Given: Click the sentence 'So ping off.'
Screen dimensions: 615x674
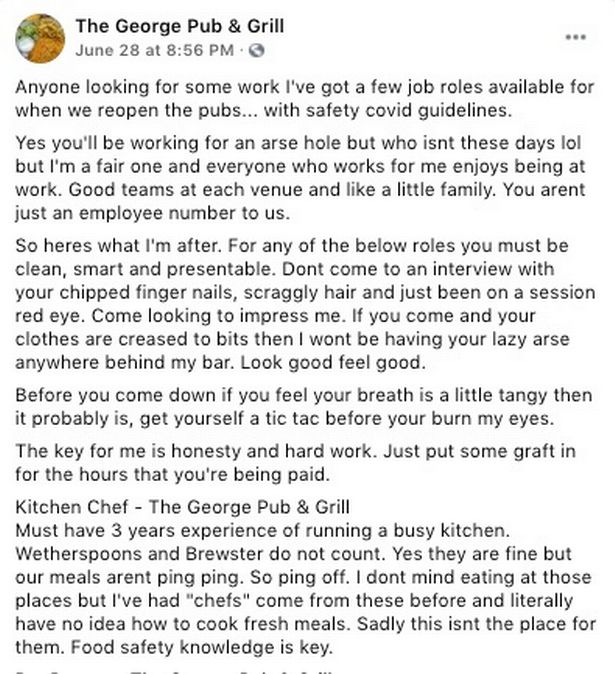Looking at the screenshot, I should coord(300,577).
